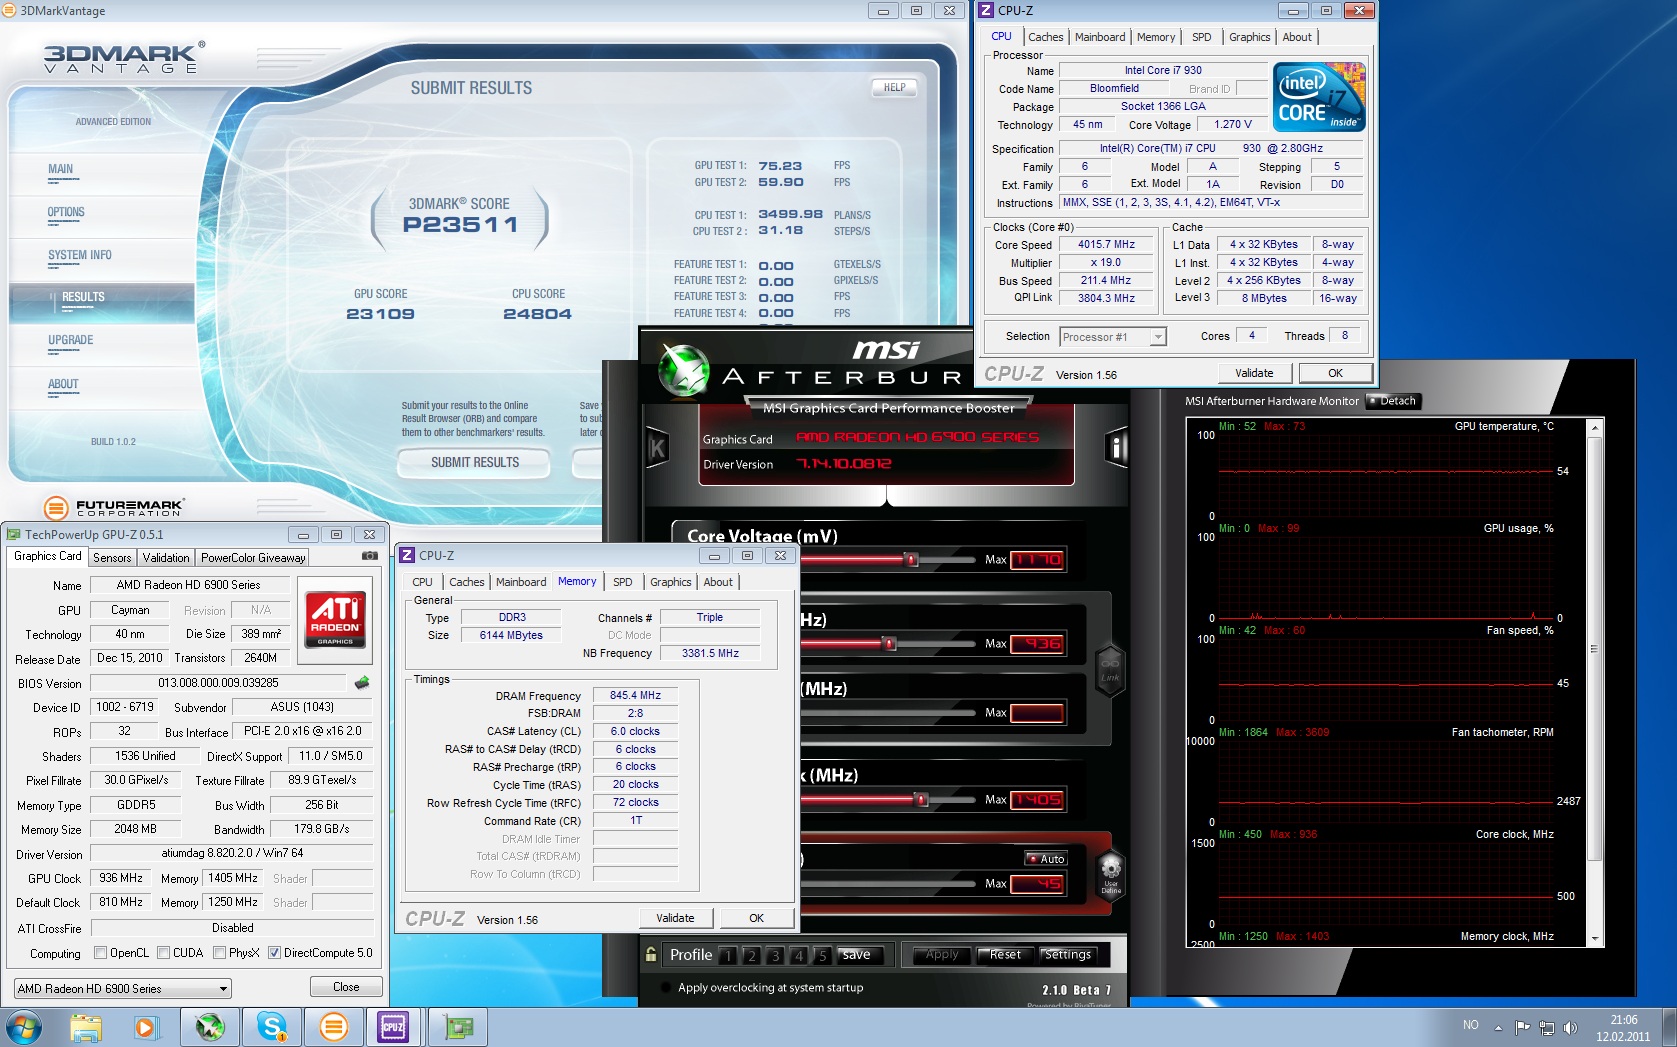Screen dimensions: 1677x1047
Task: Click the orange round taskbar application icon
Action: coord(333,1027)
